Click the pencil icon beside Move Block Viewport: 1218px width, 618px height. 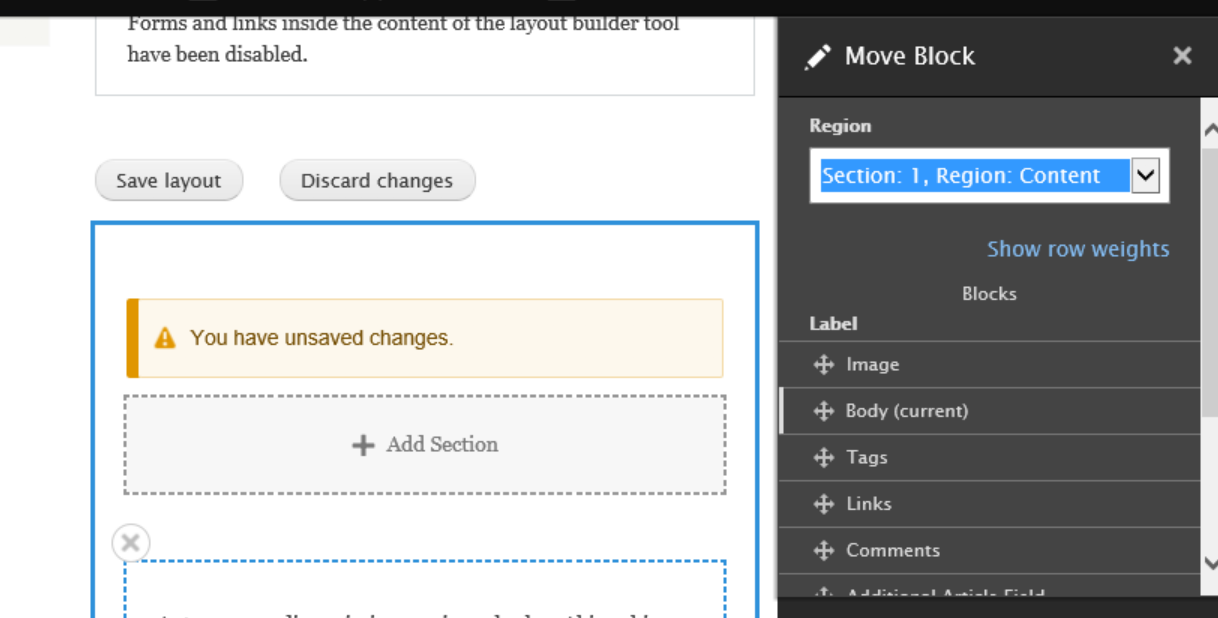(817, 56)
